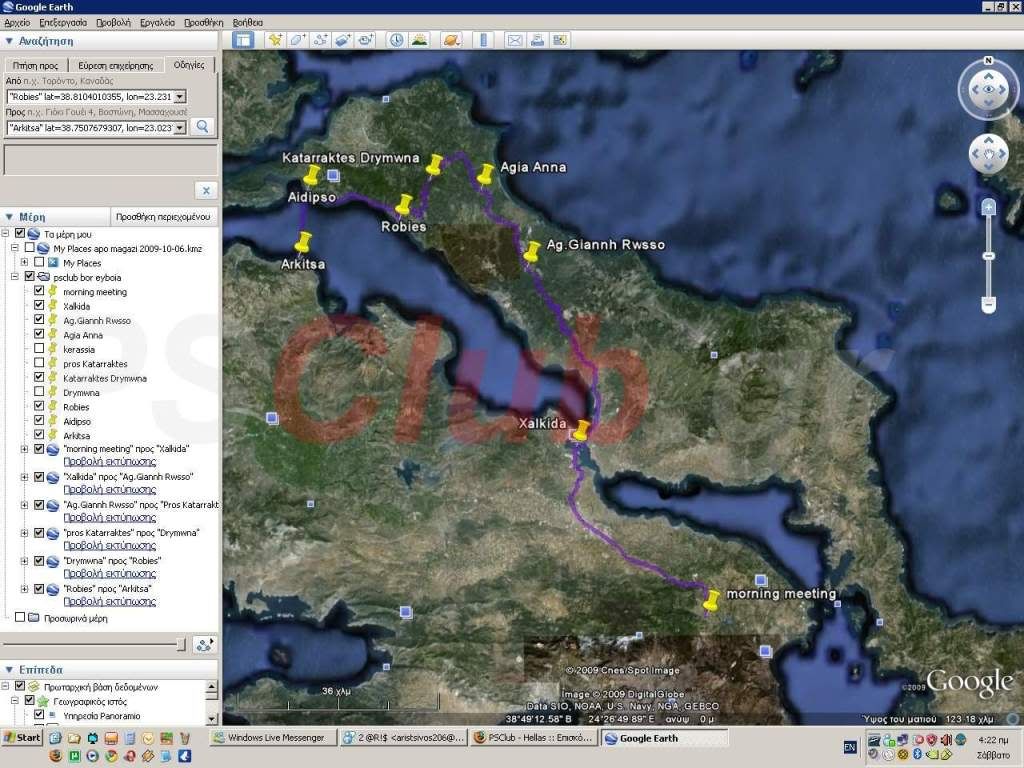Uncheck the morning meeting placemark checkbox
The image size is (1024, 768).
[x=39, y=291]
